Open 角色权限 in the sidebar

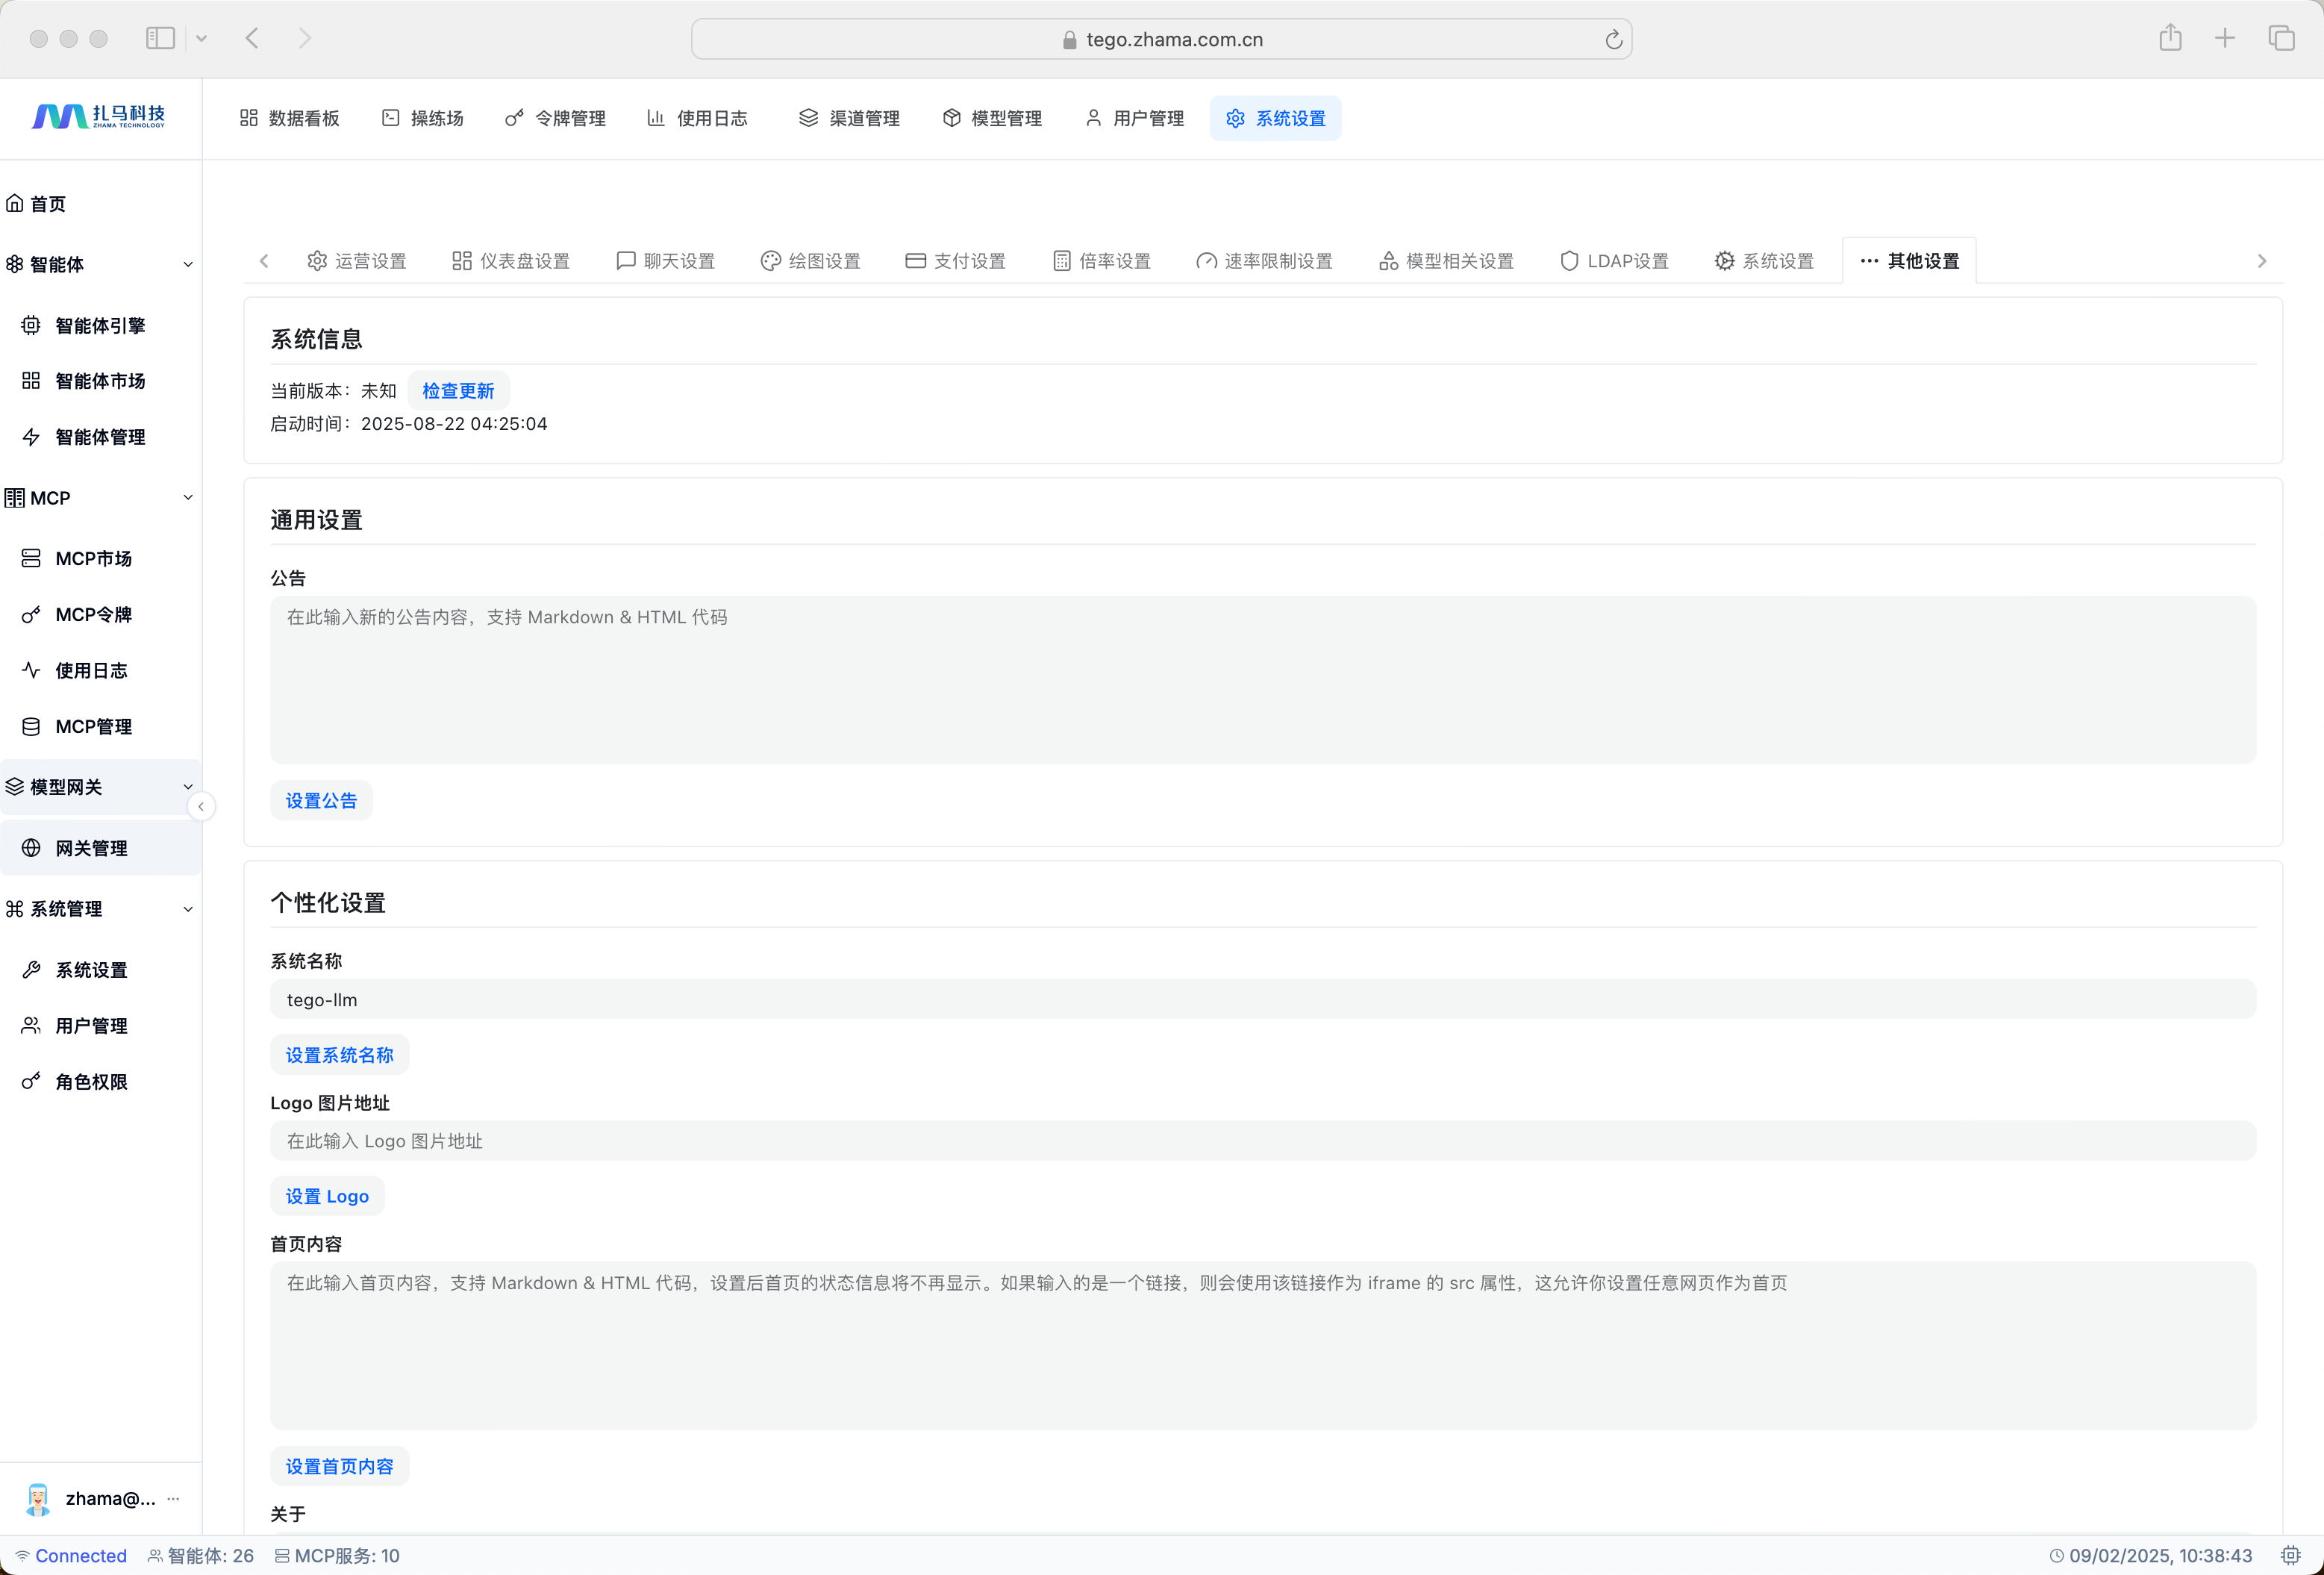(x=91, y=1081)
